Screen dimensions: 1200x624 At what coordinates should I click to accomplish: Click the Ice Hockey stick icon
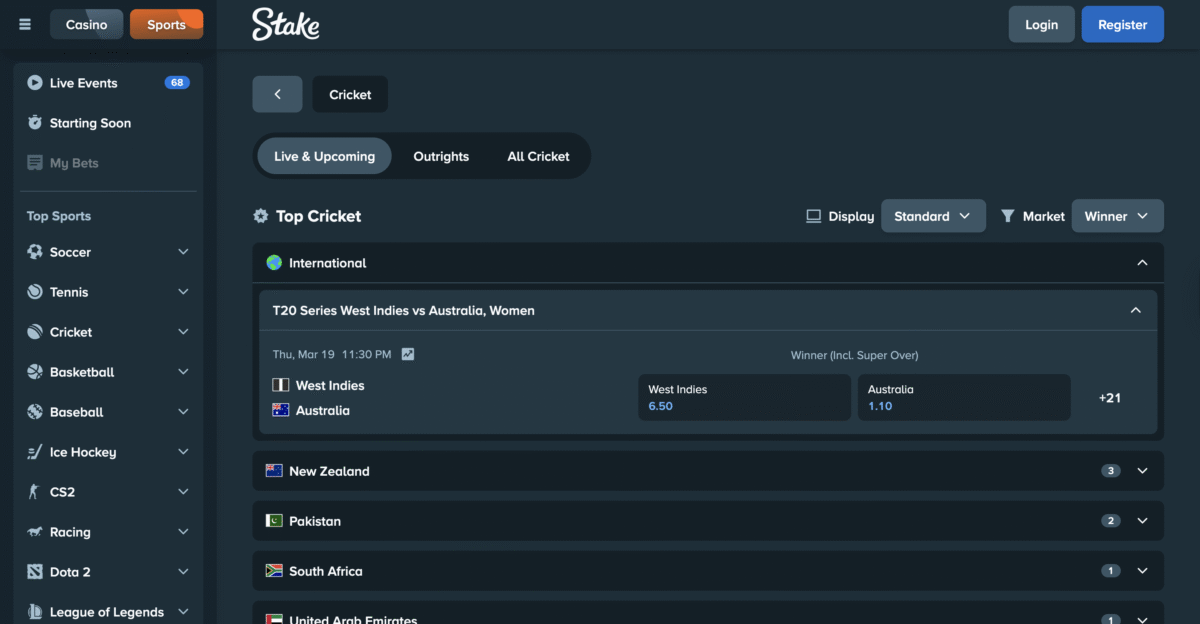[x=35, y=452]
